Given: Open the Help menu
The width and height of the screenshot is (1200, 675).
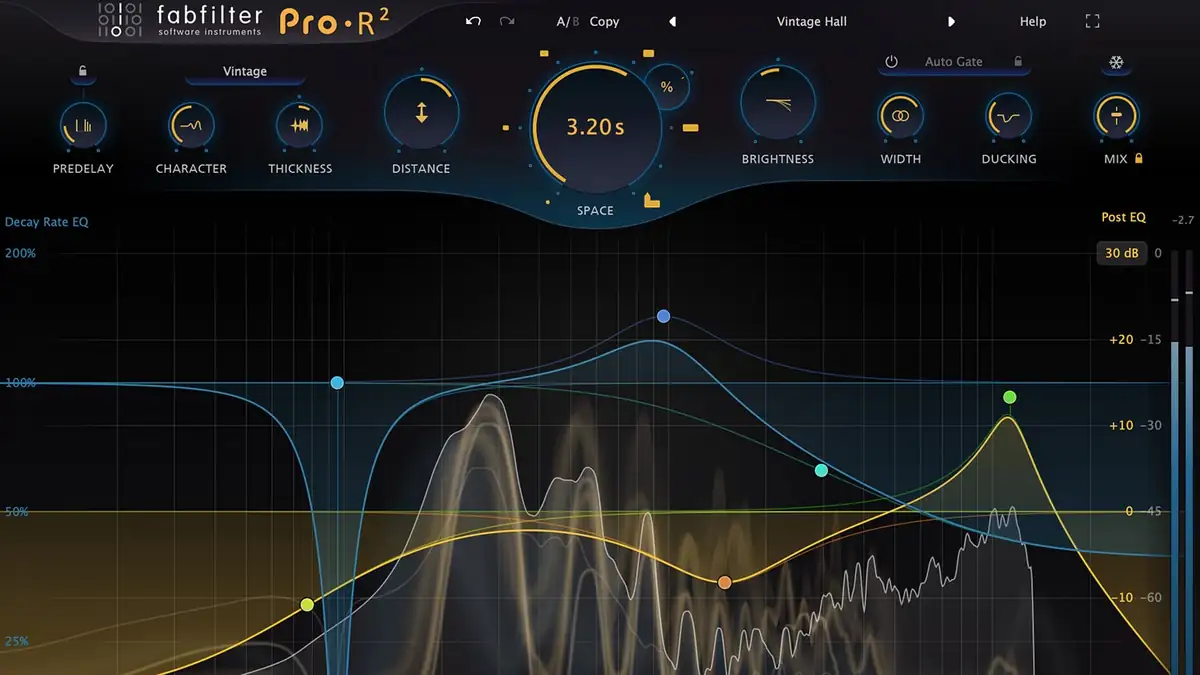Looking at the screenshot, I should pyautogui.click(x=1032, y=21).
